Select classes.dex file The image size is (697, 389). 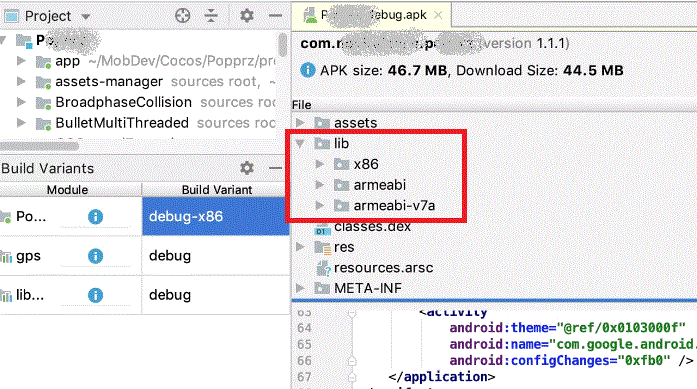(x=373, y=226)
